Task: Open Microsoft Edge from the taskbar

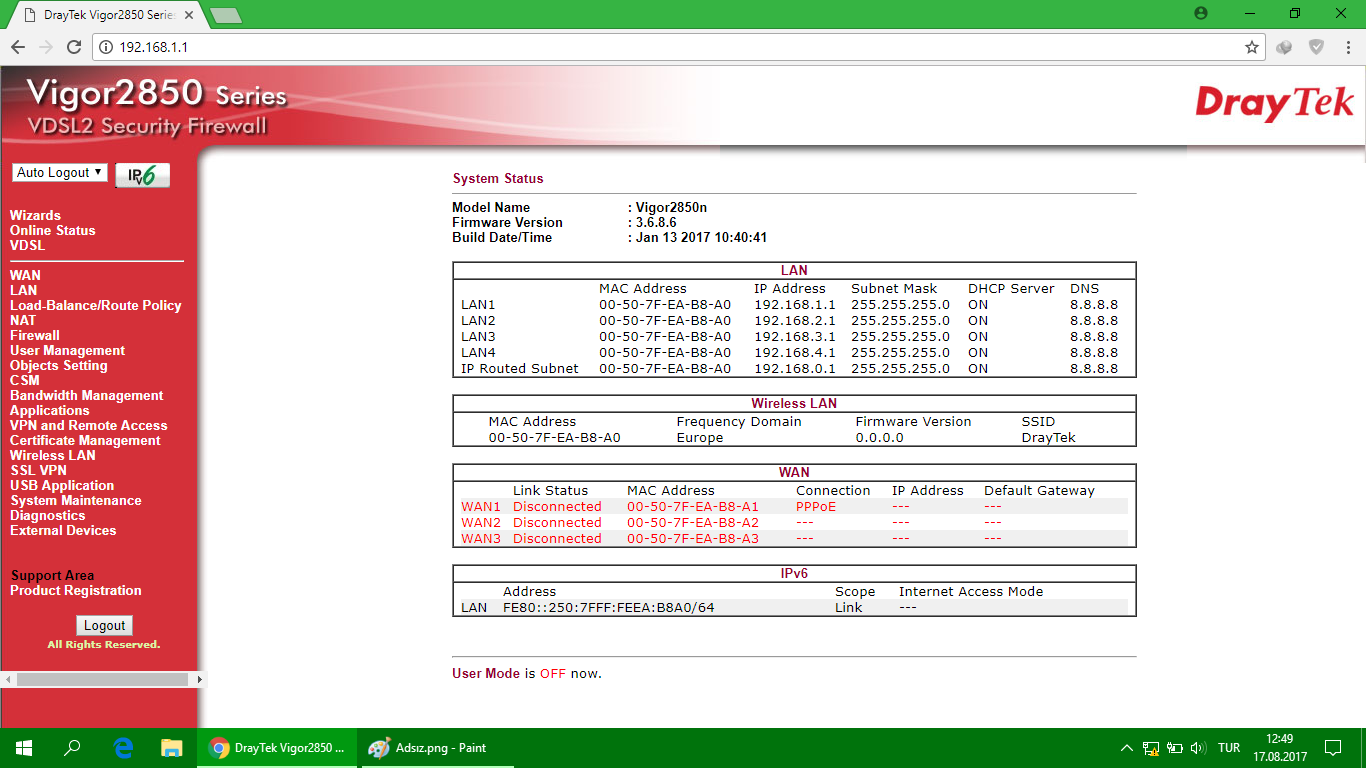Action: pyautogui.click(x=123, y=747)
